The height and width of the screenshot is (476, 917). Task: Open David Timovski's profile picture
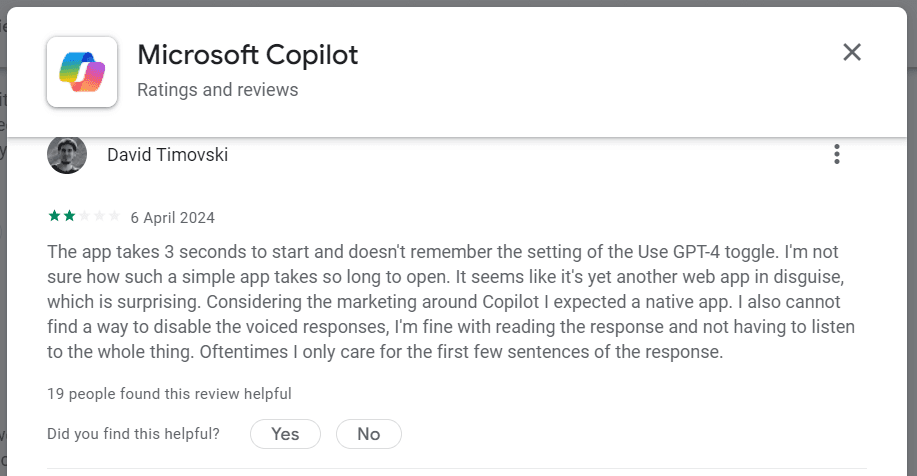[x=67, y=155]
